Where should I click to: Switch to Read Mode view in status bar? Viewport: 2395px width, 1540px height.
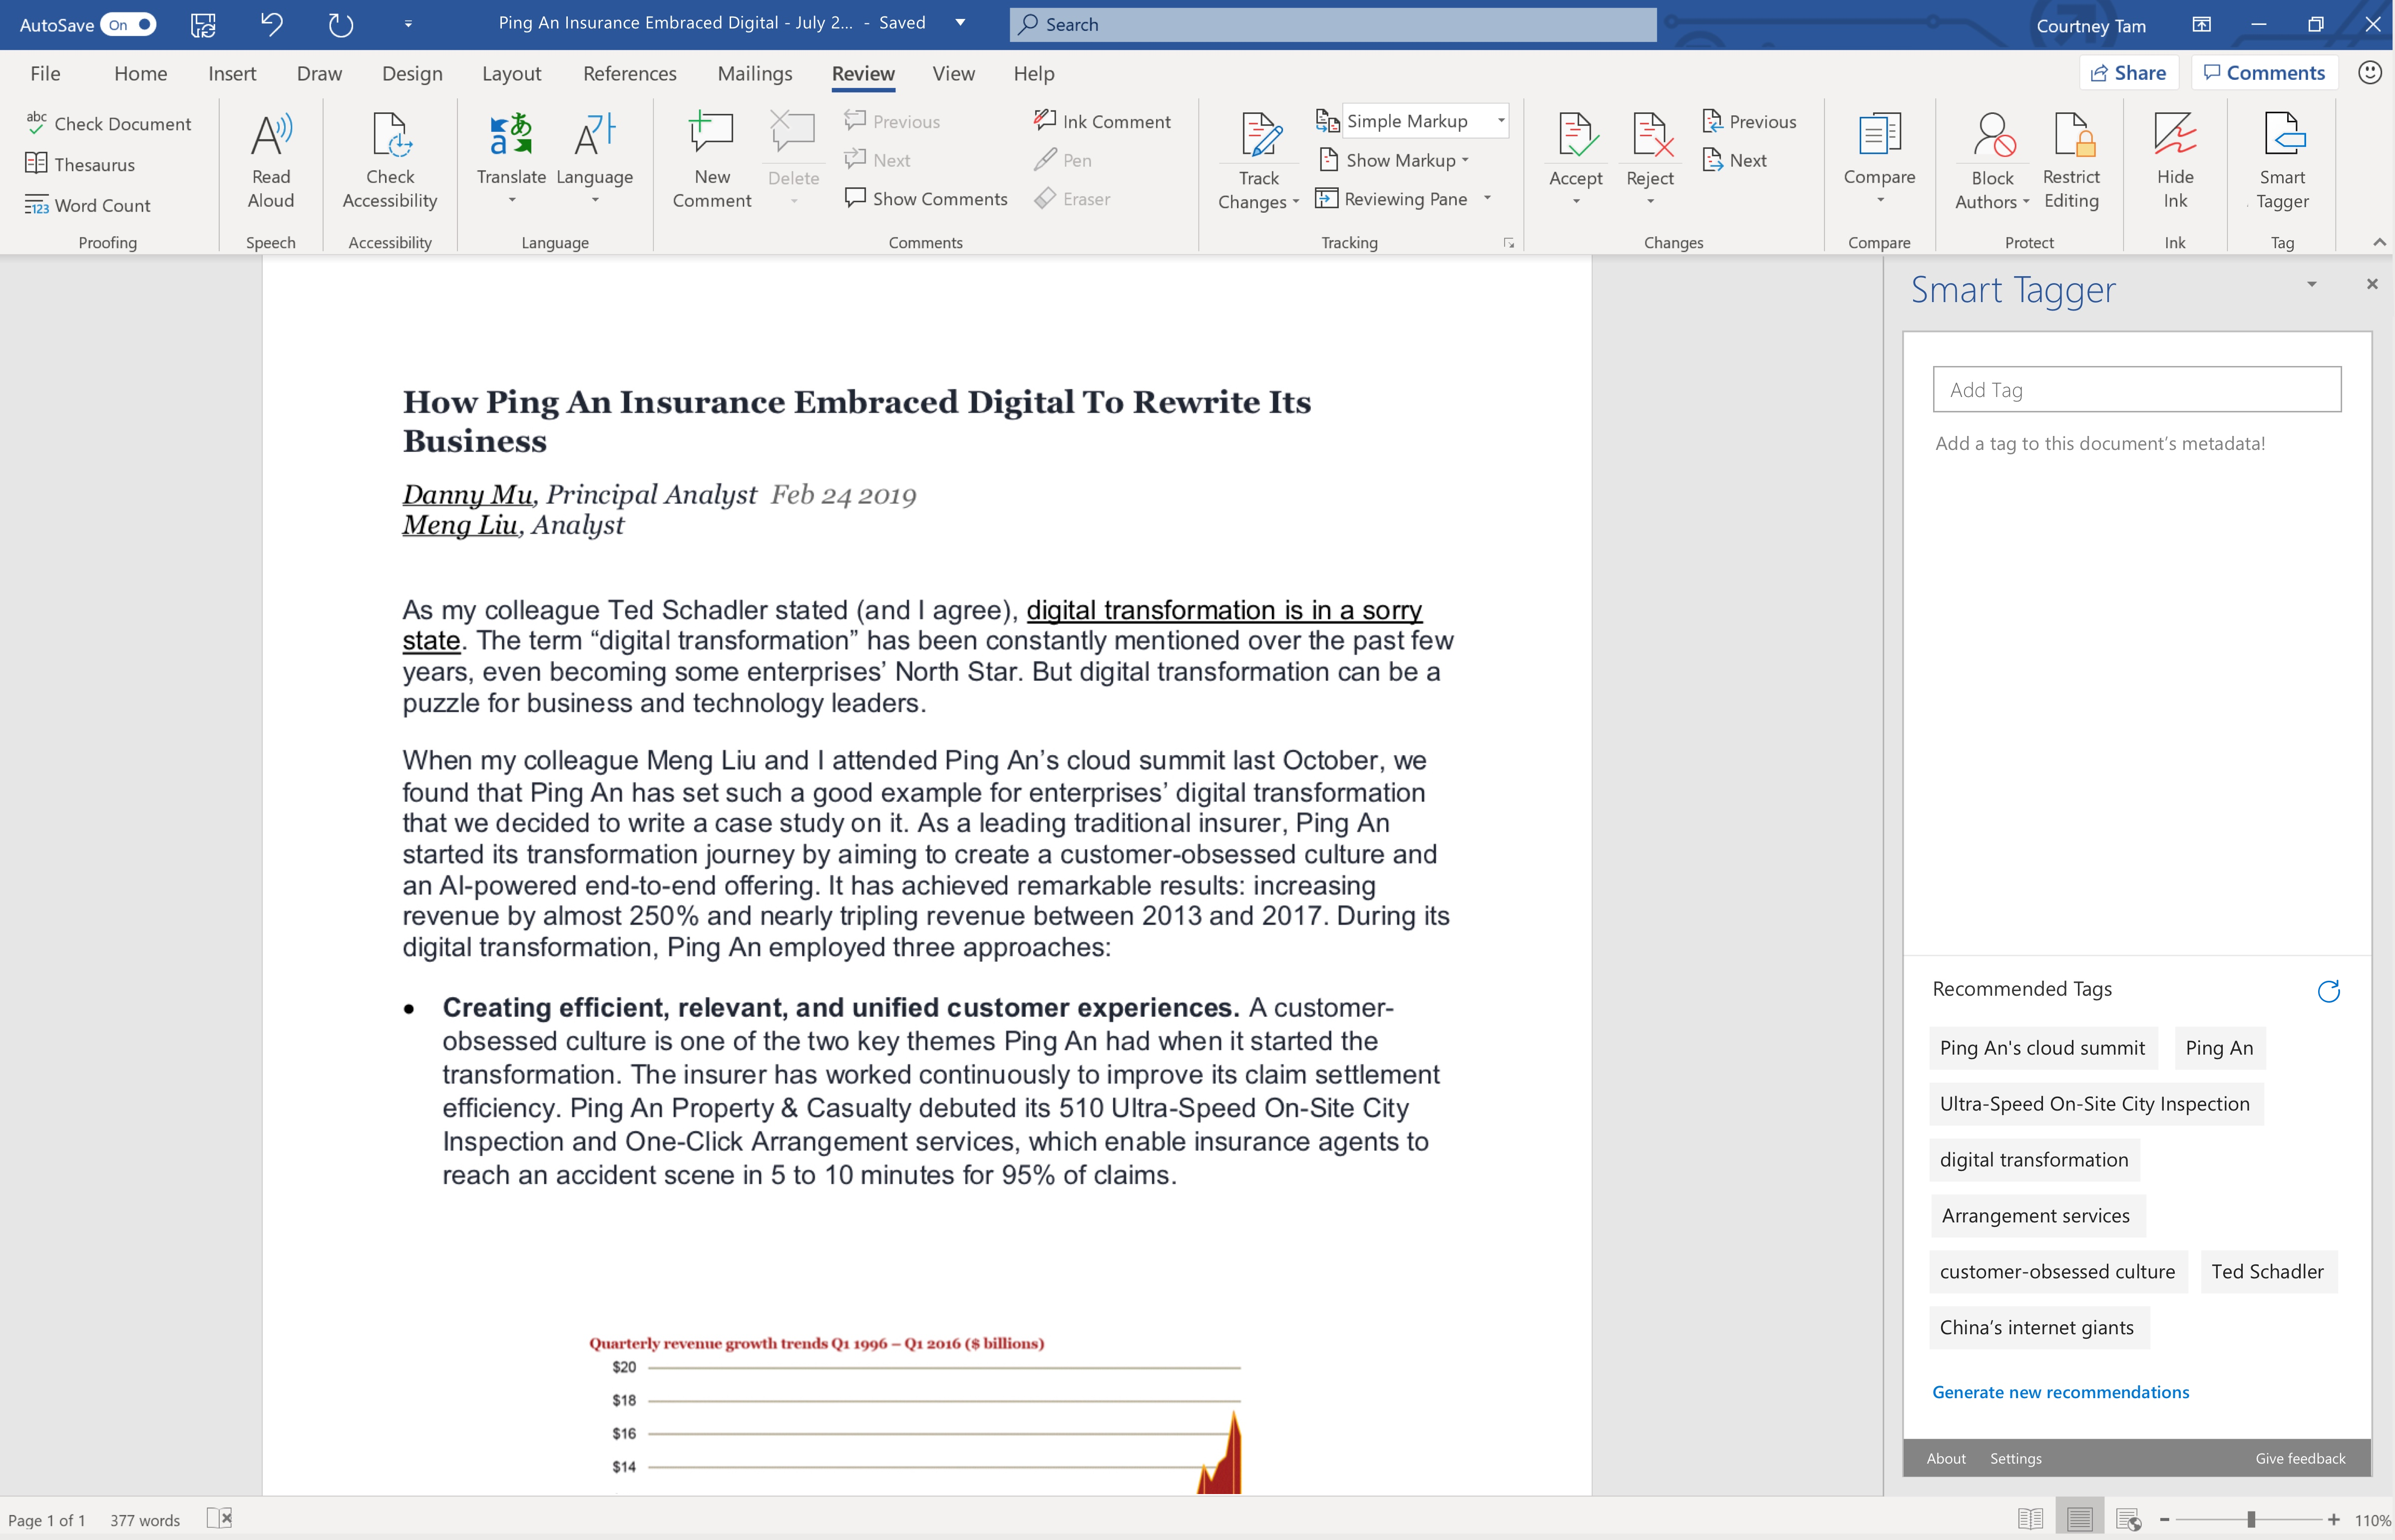[x=2030, y=1519]
